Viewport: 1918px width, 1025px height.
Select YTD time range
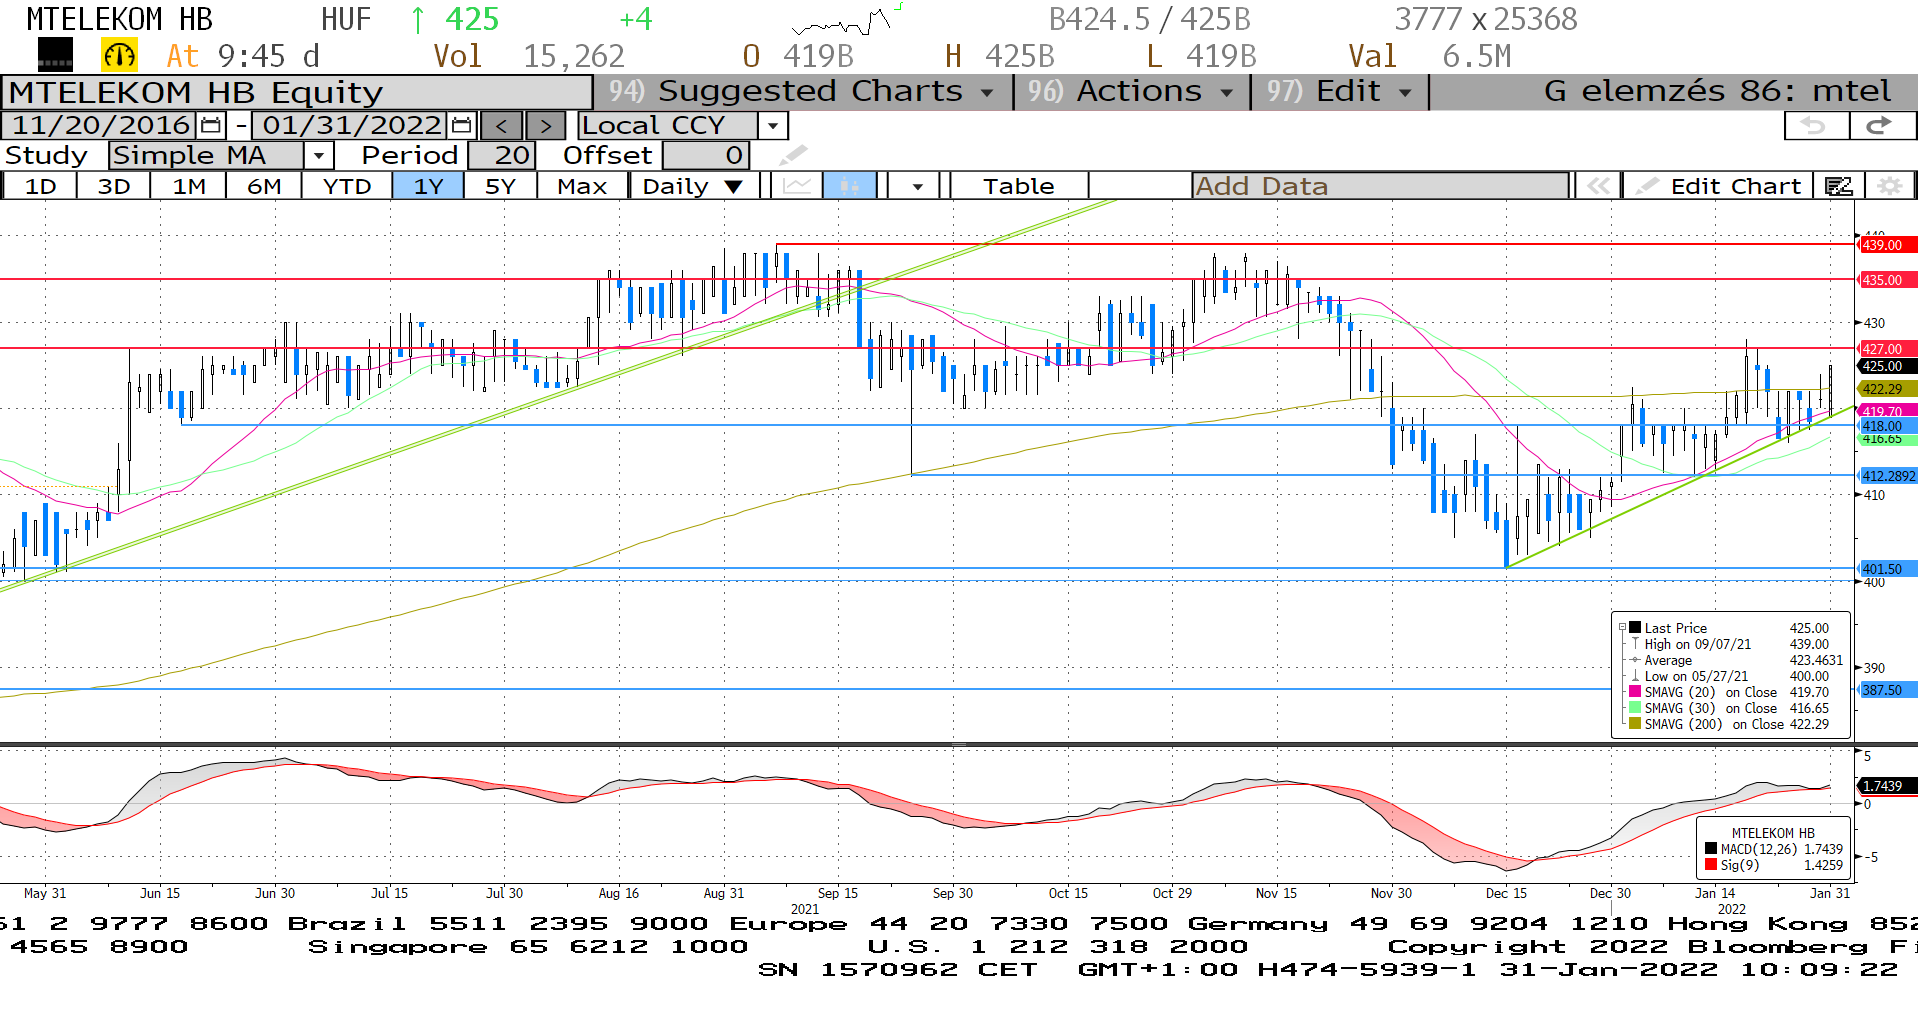click(x=347, y=186)
